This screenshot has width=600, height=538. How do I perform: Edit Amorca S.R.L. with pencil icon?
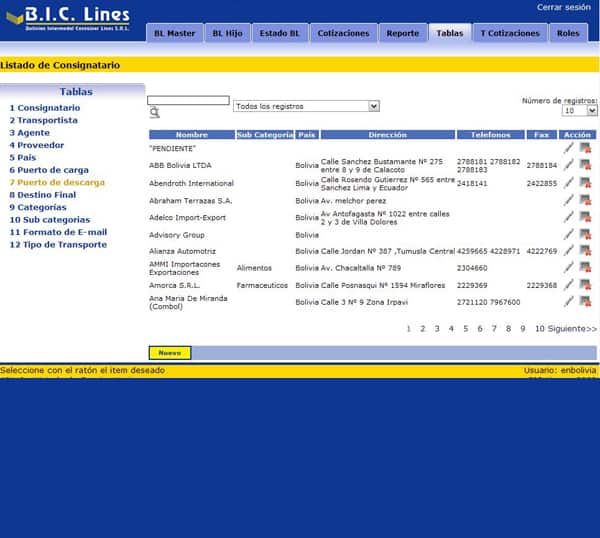pyautogui.click(x=569, y=285)
